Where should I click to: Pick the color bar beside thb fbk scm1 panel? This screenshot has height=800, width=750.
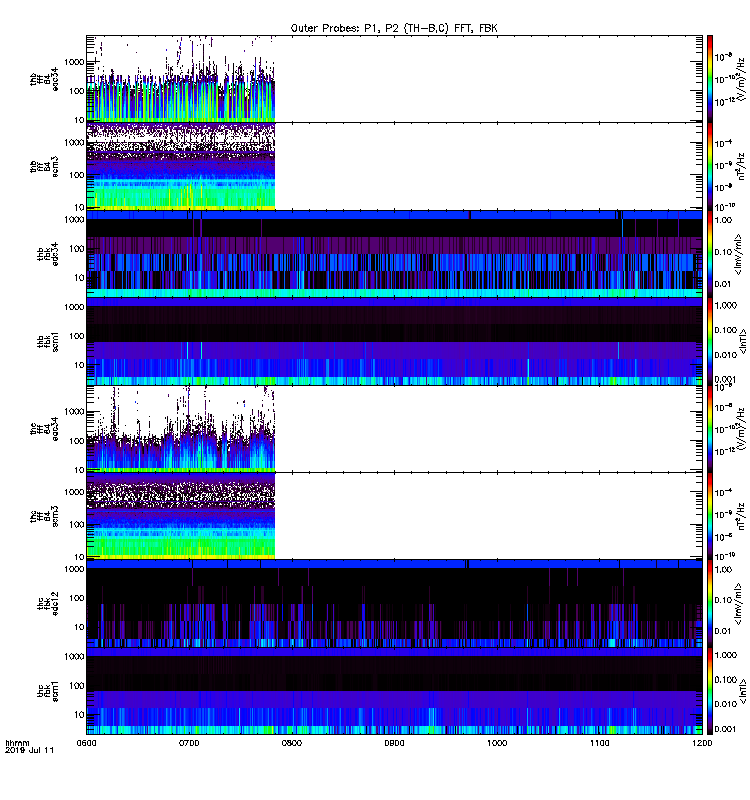pos(710,341)
